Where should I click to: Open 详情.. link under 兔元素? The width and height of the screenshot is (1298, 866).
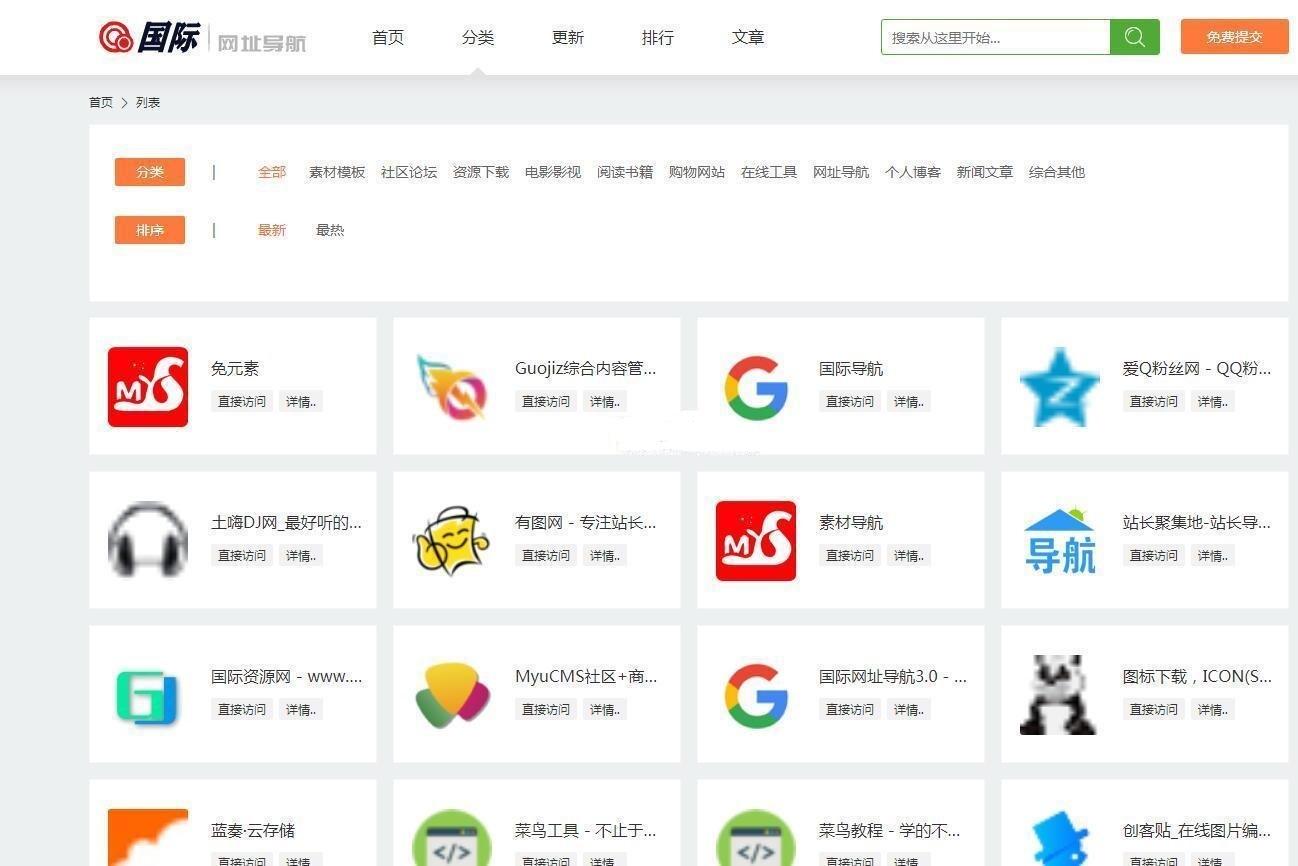[301, 401]
